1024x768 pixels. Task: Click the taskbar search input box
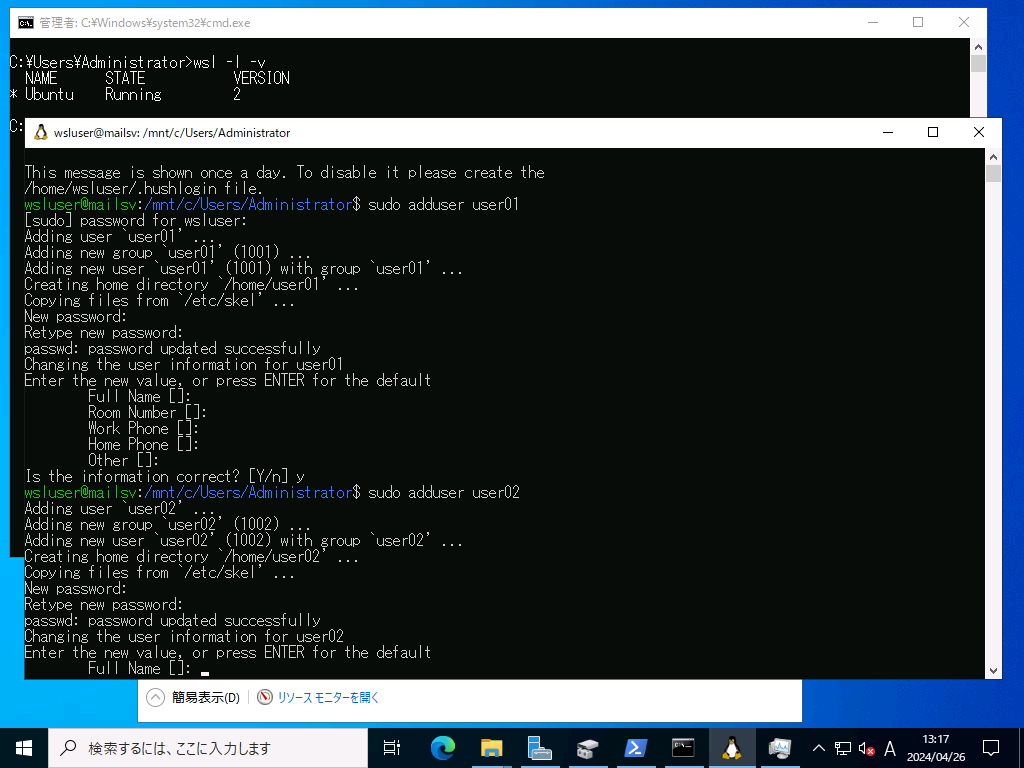(200, 747)
